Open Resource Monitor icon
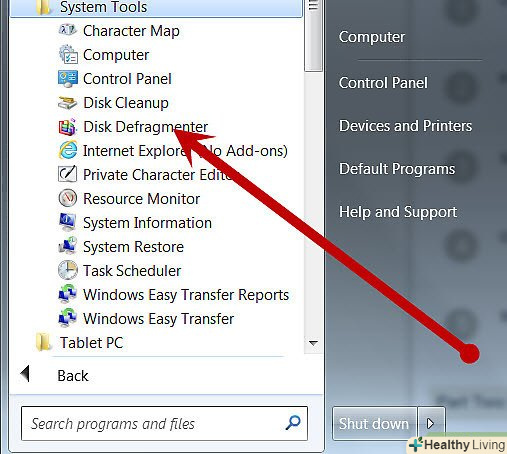Screen dimensions: 507x454 68,198
